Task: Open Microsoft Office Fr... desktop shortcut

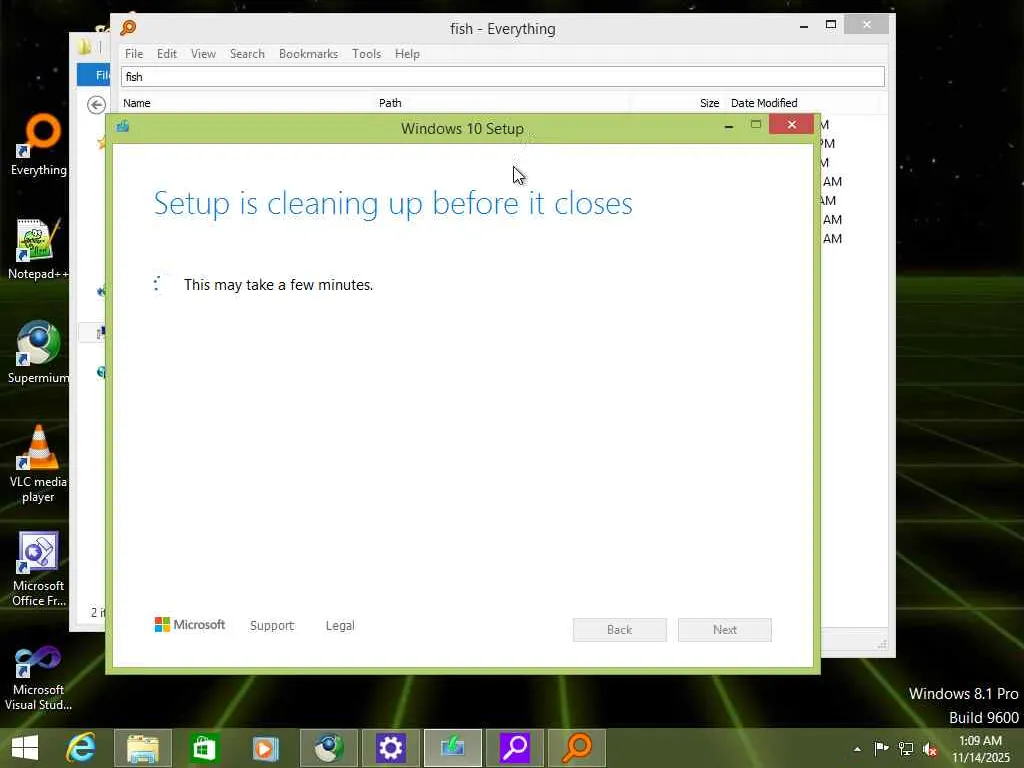Action: click(x=38, y=568)
